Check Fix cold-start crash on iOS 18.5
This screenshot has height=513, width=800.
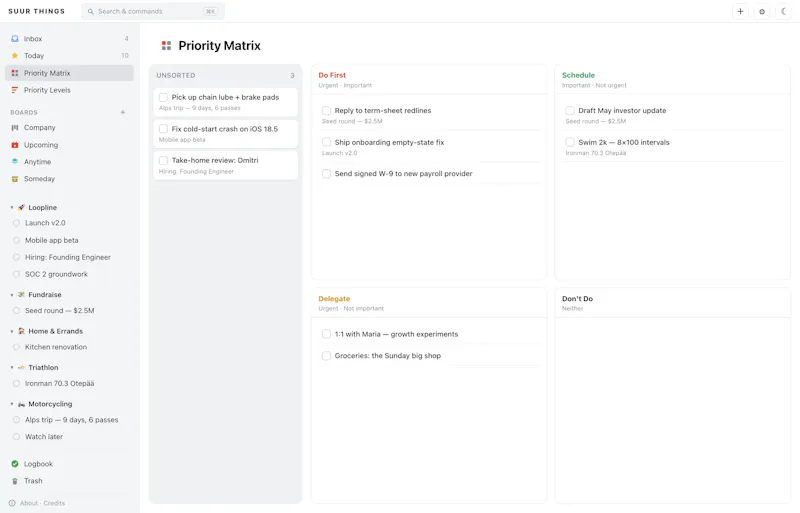(163, 129)
